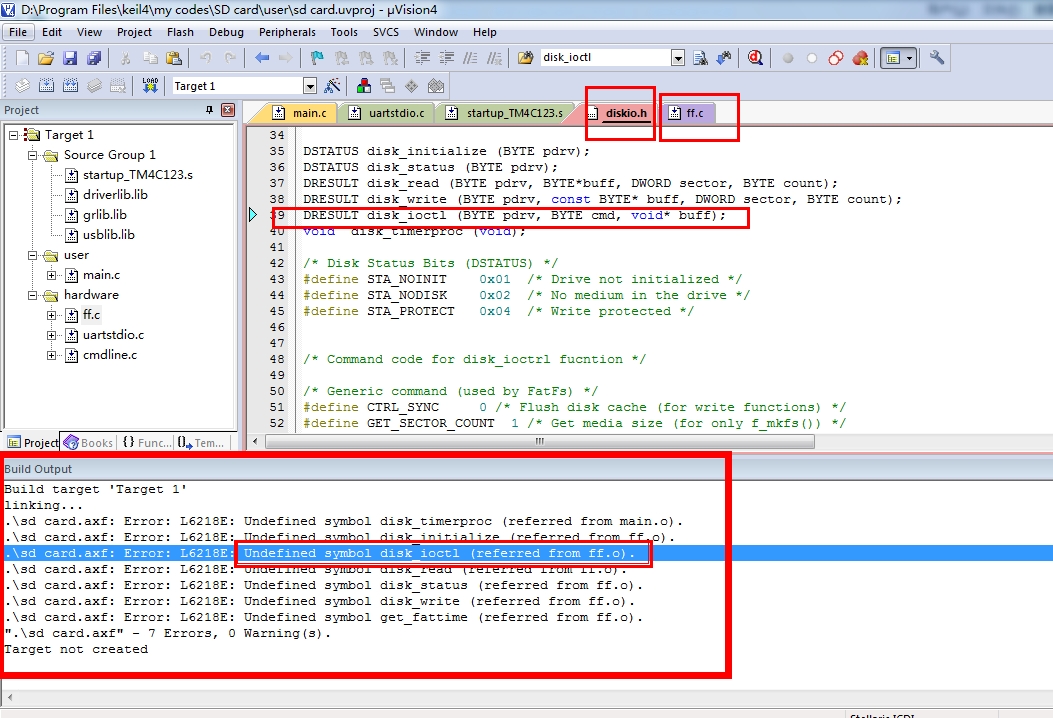
Task: Click the Select Software Packs icon
Action: (x=436, y=86)
